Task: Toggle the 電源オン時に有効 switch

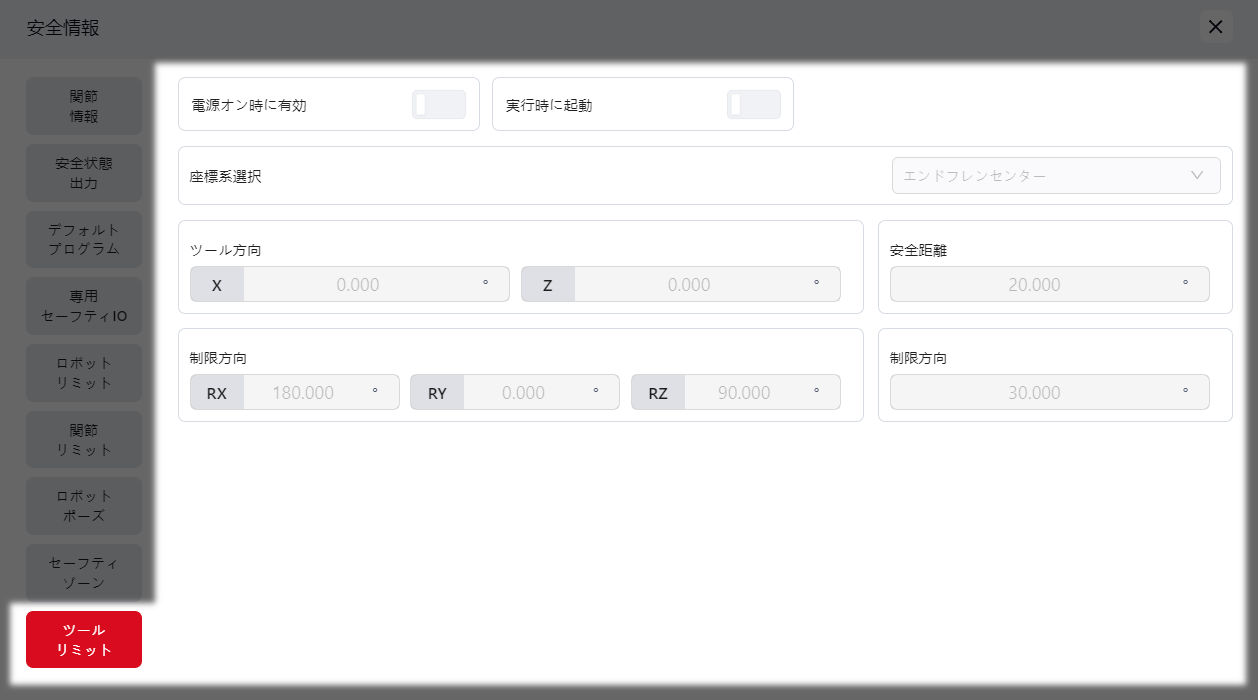Action: [439, 105]
